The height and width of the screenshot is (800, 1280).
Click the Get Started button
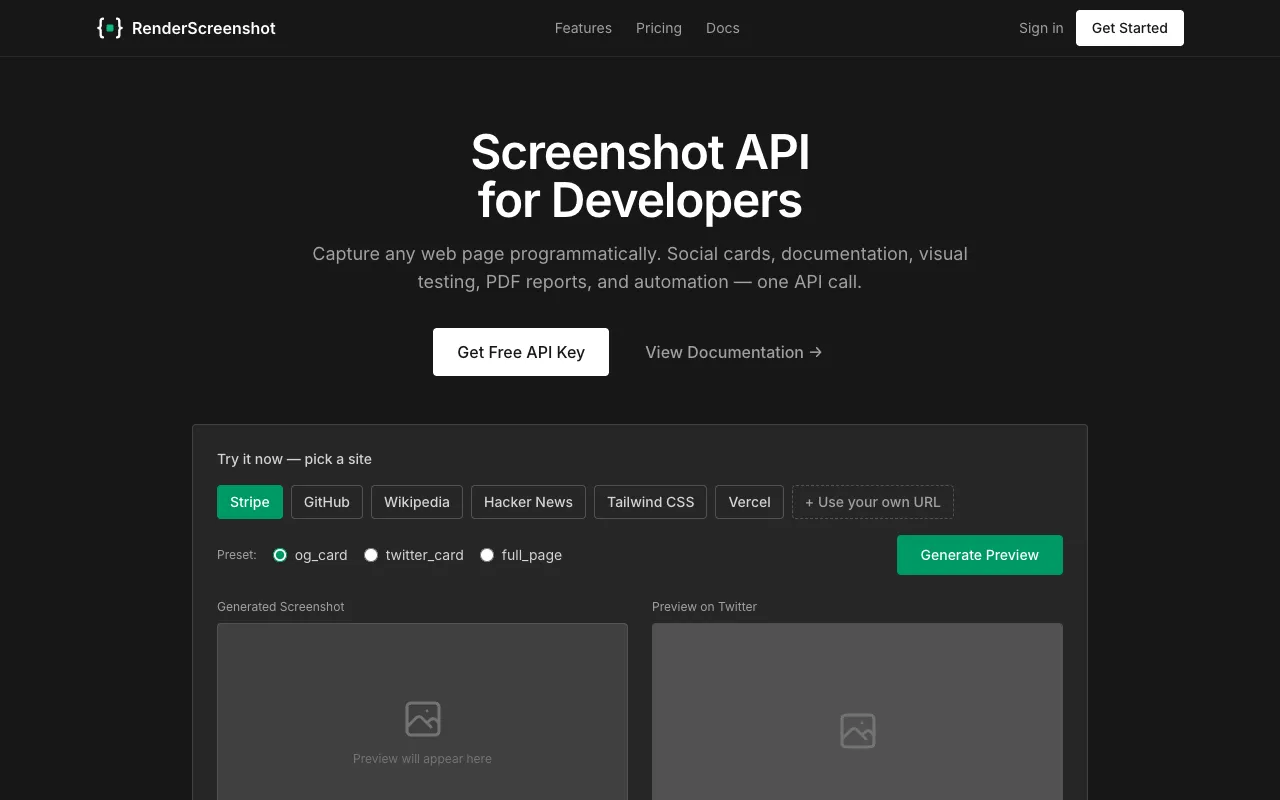pyautogui.click(x=1130, y=28)
